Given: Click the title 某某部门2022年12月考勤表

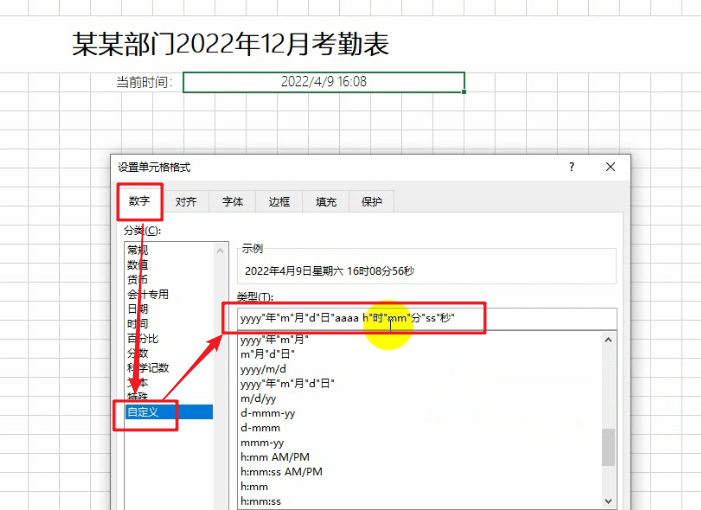Looking at the screenshot, I should [231, 44].
